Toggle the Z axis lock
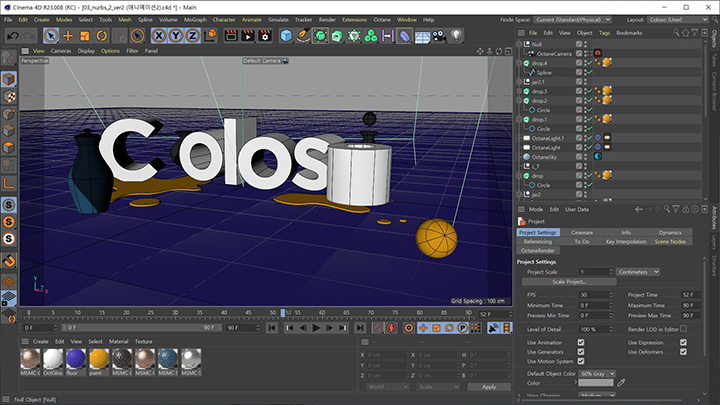 (x=193, y=36)
